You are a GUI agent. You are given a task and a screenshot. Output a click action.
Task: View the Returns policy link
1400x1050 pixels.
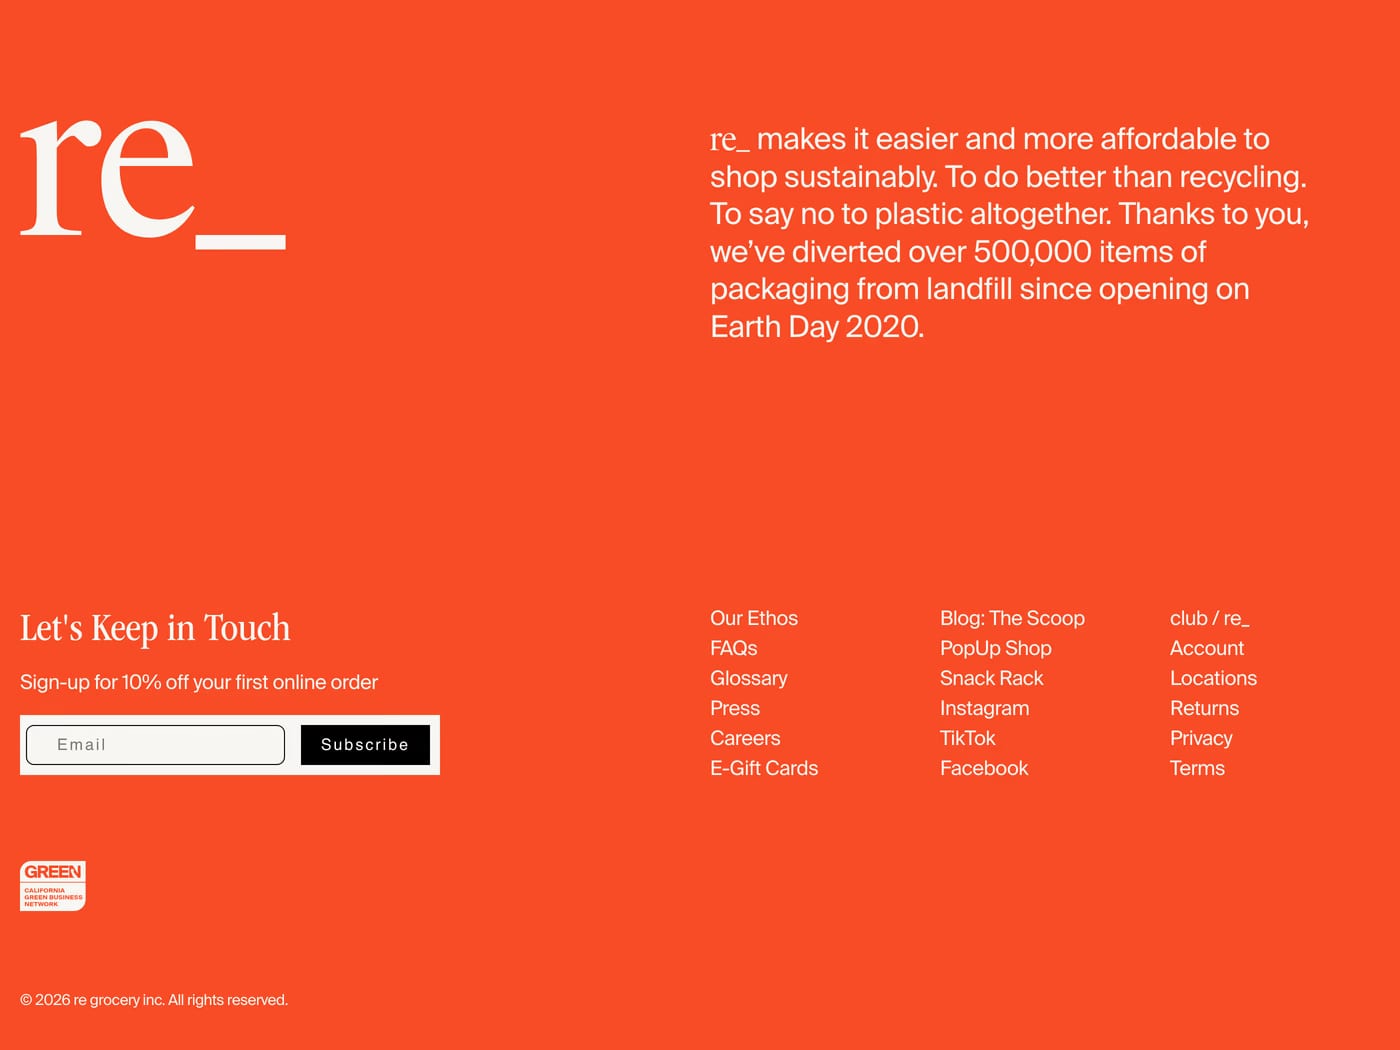click(1205, 708)
